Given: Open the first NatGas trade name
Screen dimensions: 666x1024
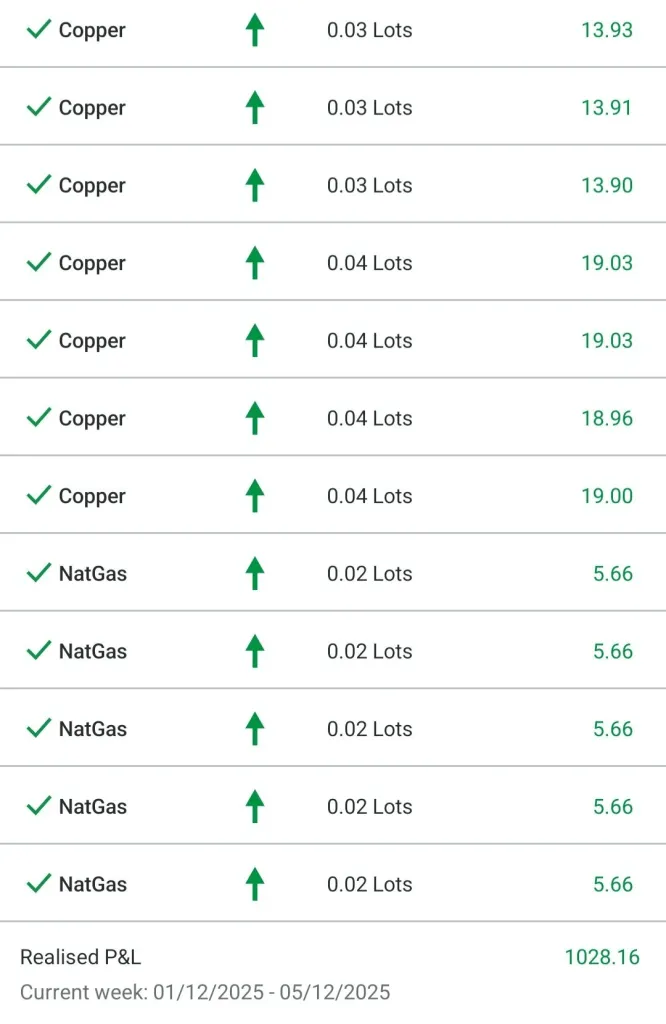Looking at the screenshot, I should (93, 574).
